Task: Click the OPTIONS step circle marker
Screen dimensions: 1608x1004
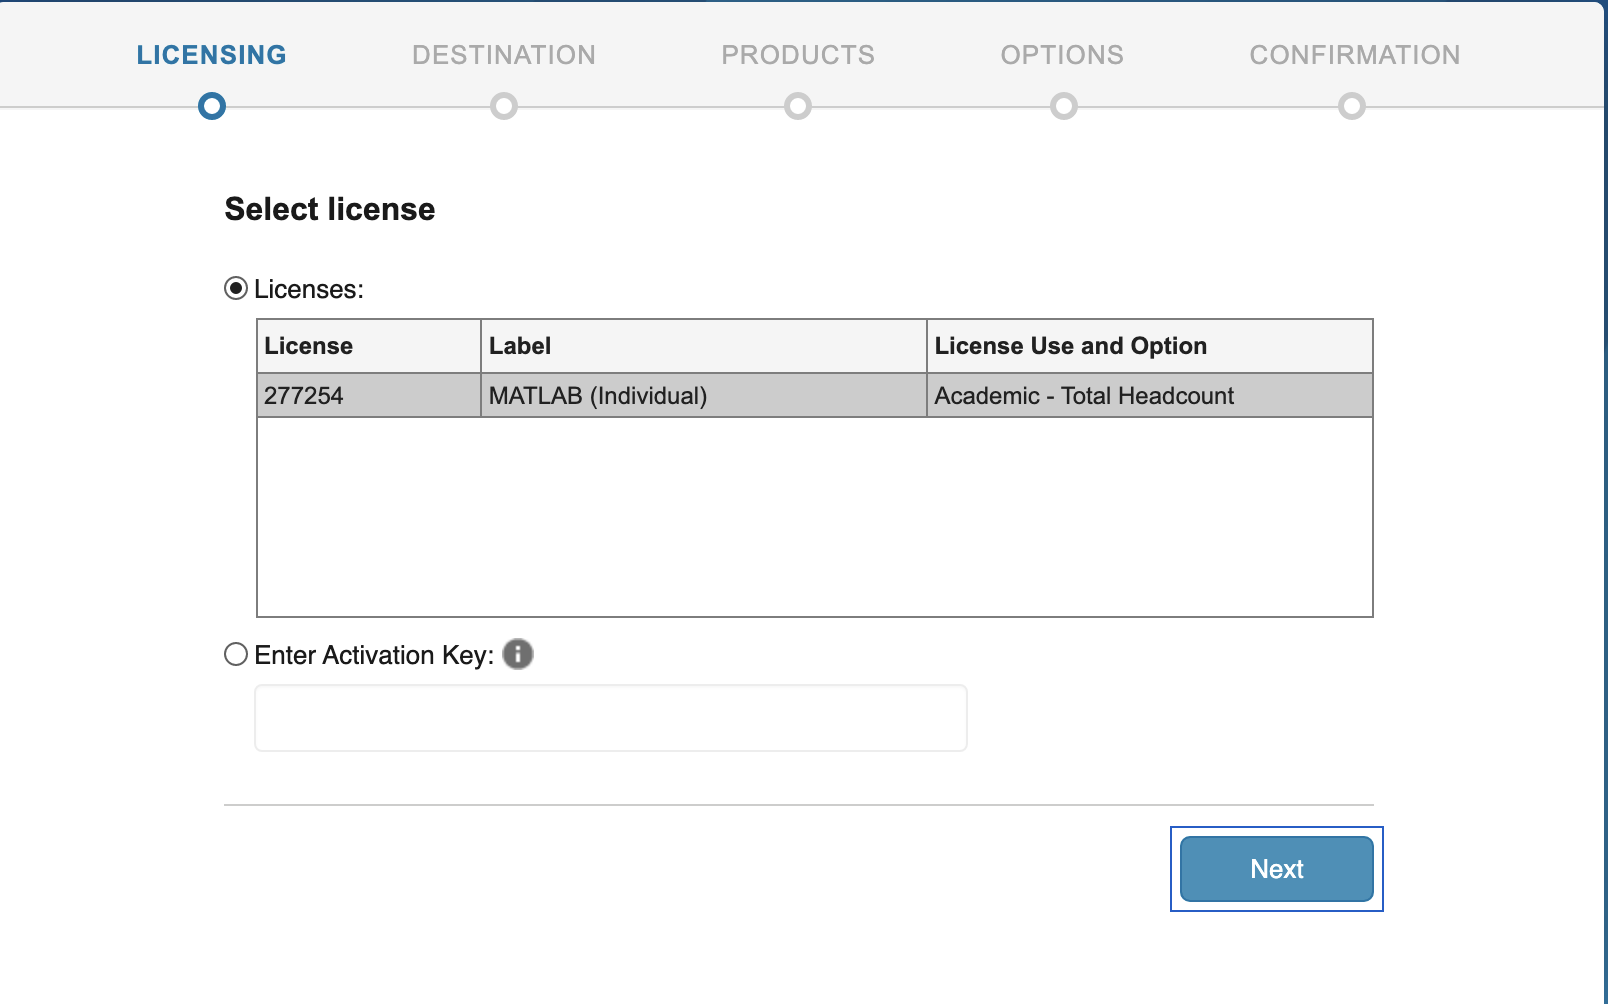Action: click(1064, 106)
